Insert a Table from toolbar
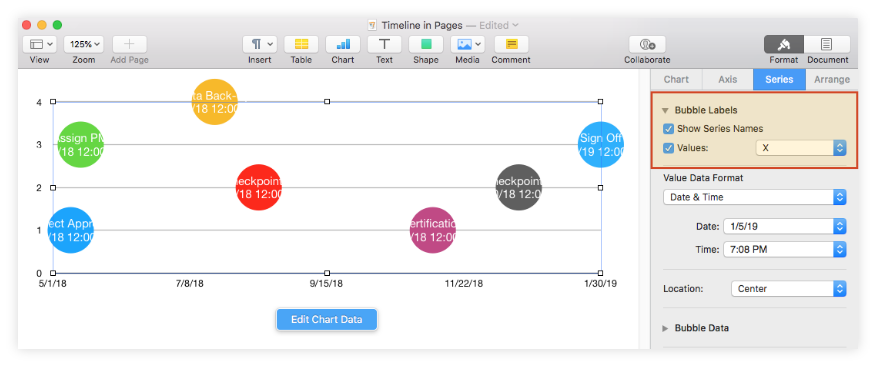The width and height of the screenshot is (876, 367). tap(301, 44)
